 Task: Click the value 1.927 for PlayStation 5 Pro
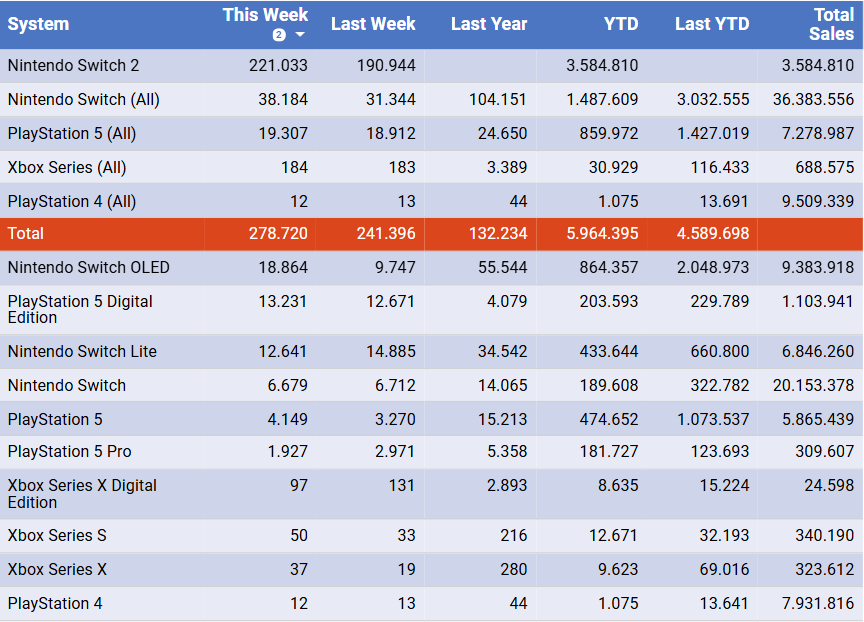(287, 452)
